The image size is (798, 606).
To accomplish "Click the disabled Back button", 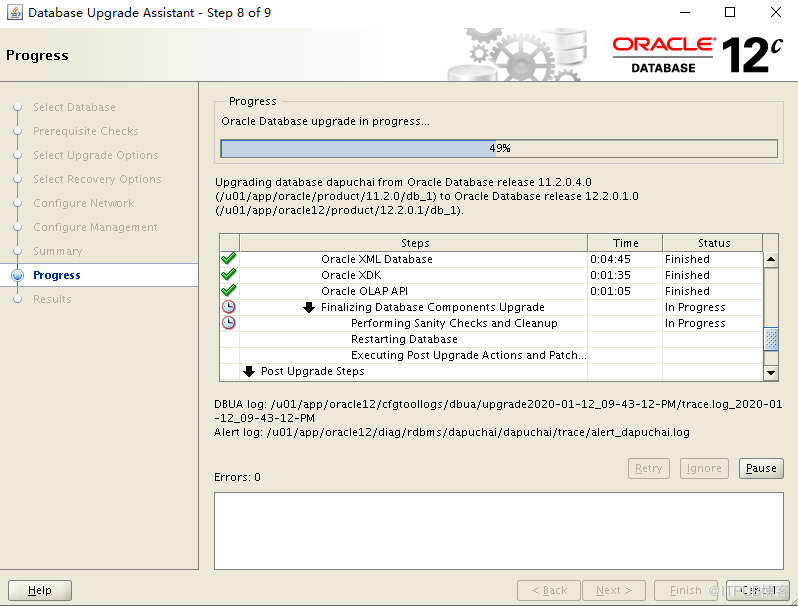I will [549, 590].
